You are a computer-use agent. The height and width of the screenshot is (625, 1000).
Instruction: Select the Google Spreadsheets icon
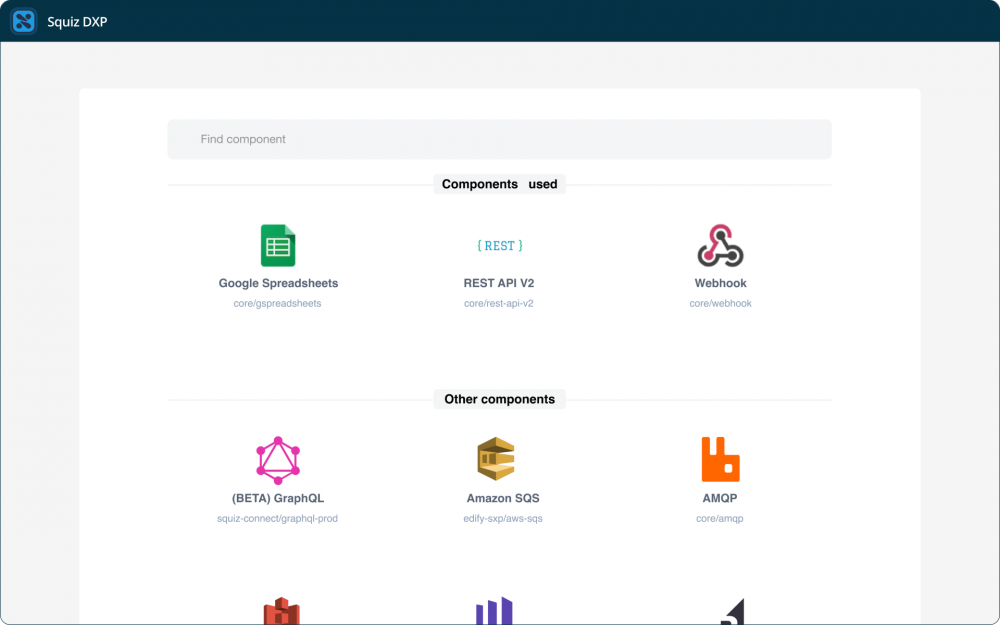tap(278, 246)
